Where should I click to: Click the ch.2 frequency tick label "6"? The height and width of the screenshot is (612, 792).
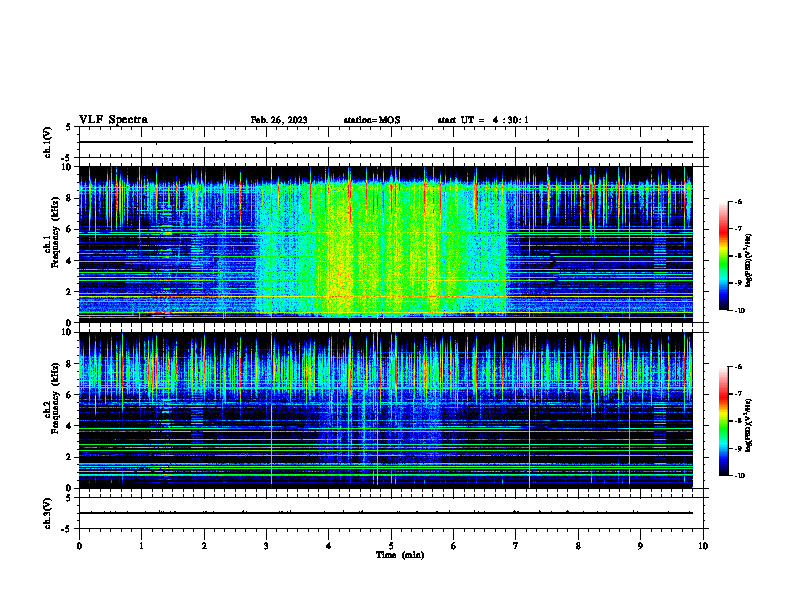(x=70, y=395)
